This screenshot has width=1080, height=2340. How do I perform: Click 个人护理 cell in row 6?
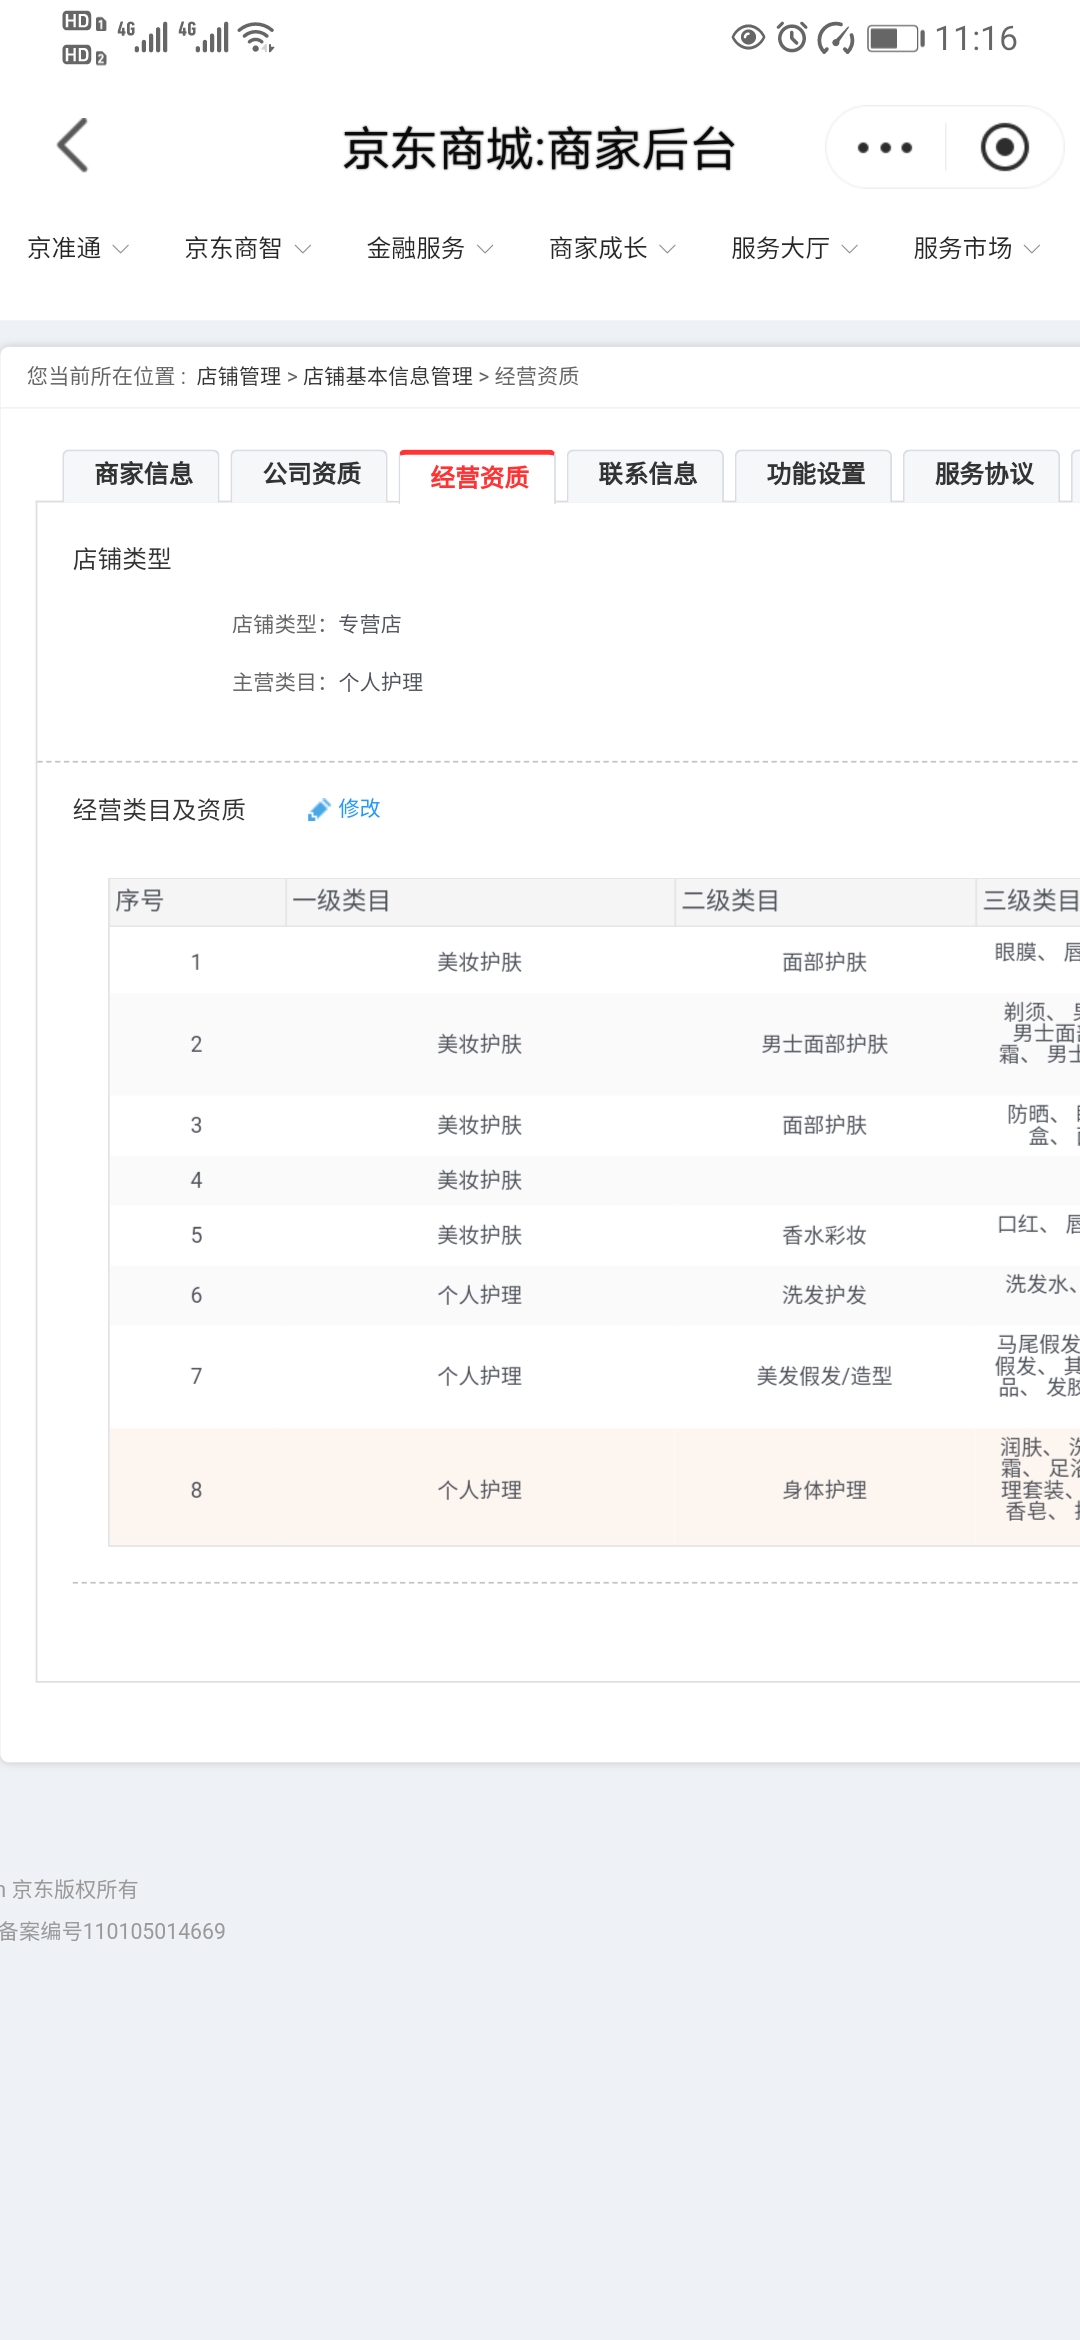pos(479,1295)
